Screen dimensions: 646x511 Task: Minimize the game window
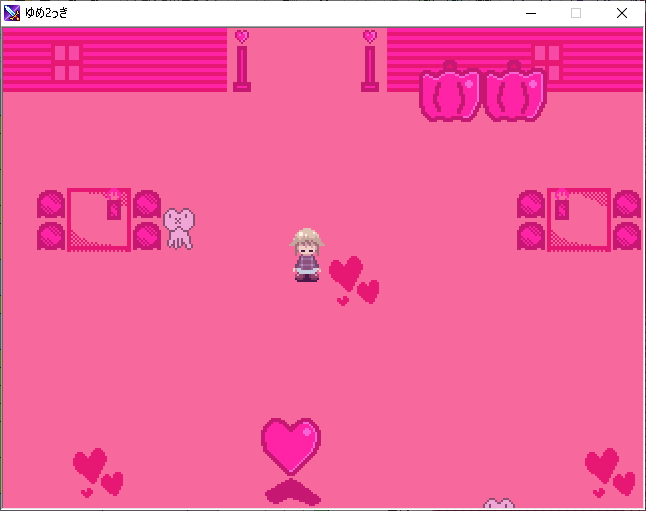point(531,13)
